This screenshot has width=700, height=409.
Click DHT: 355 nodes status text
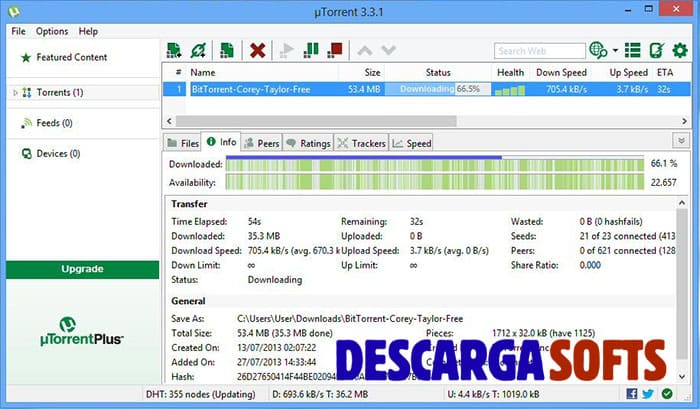point(200,394)
